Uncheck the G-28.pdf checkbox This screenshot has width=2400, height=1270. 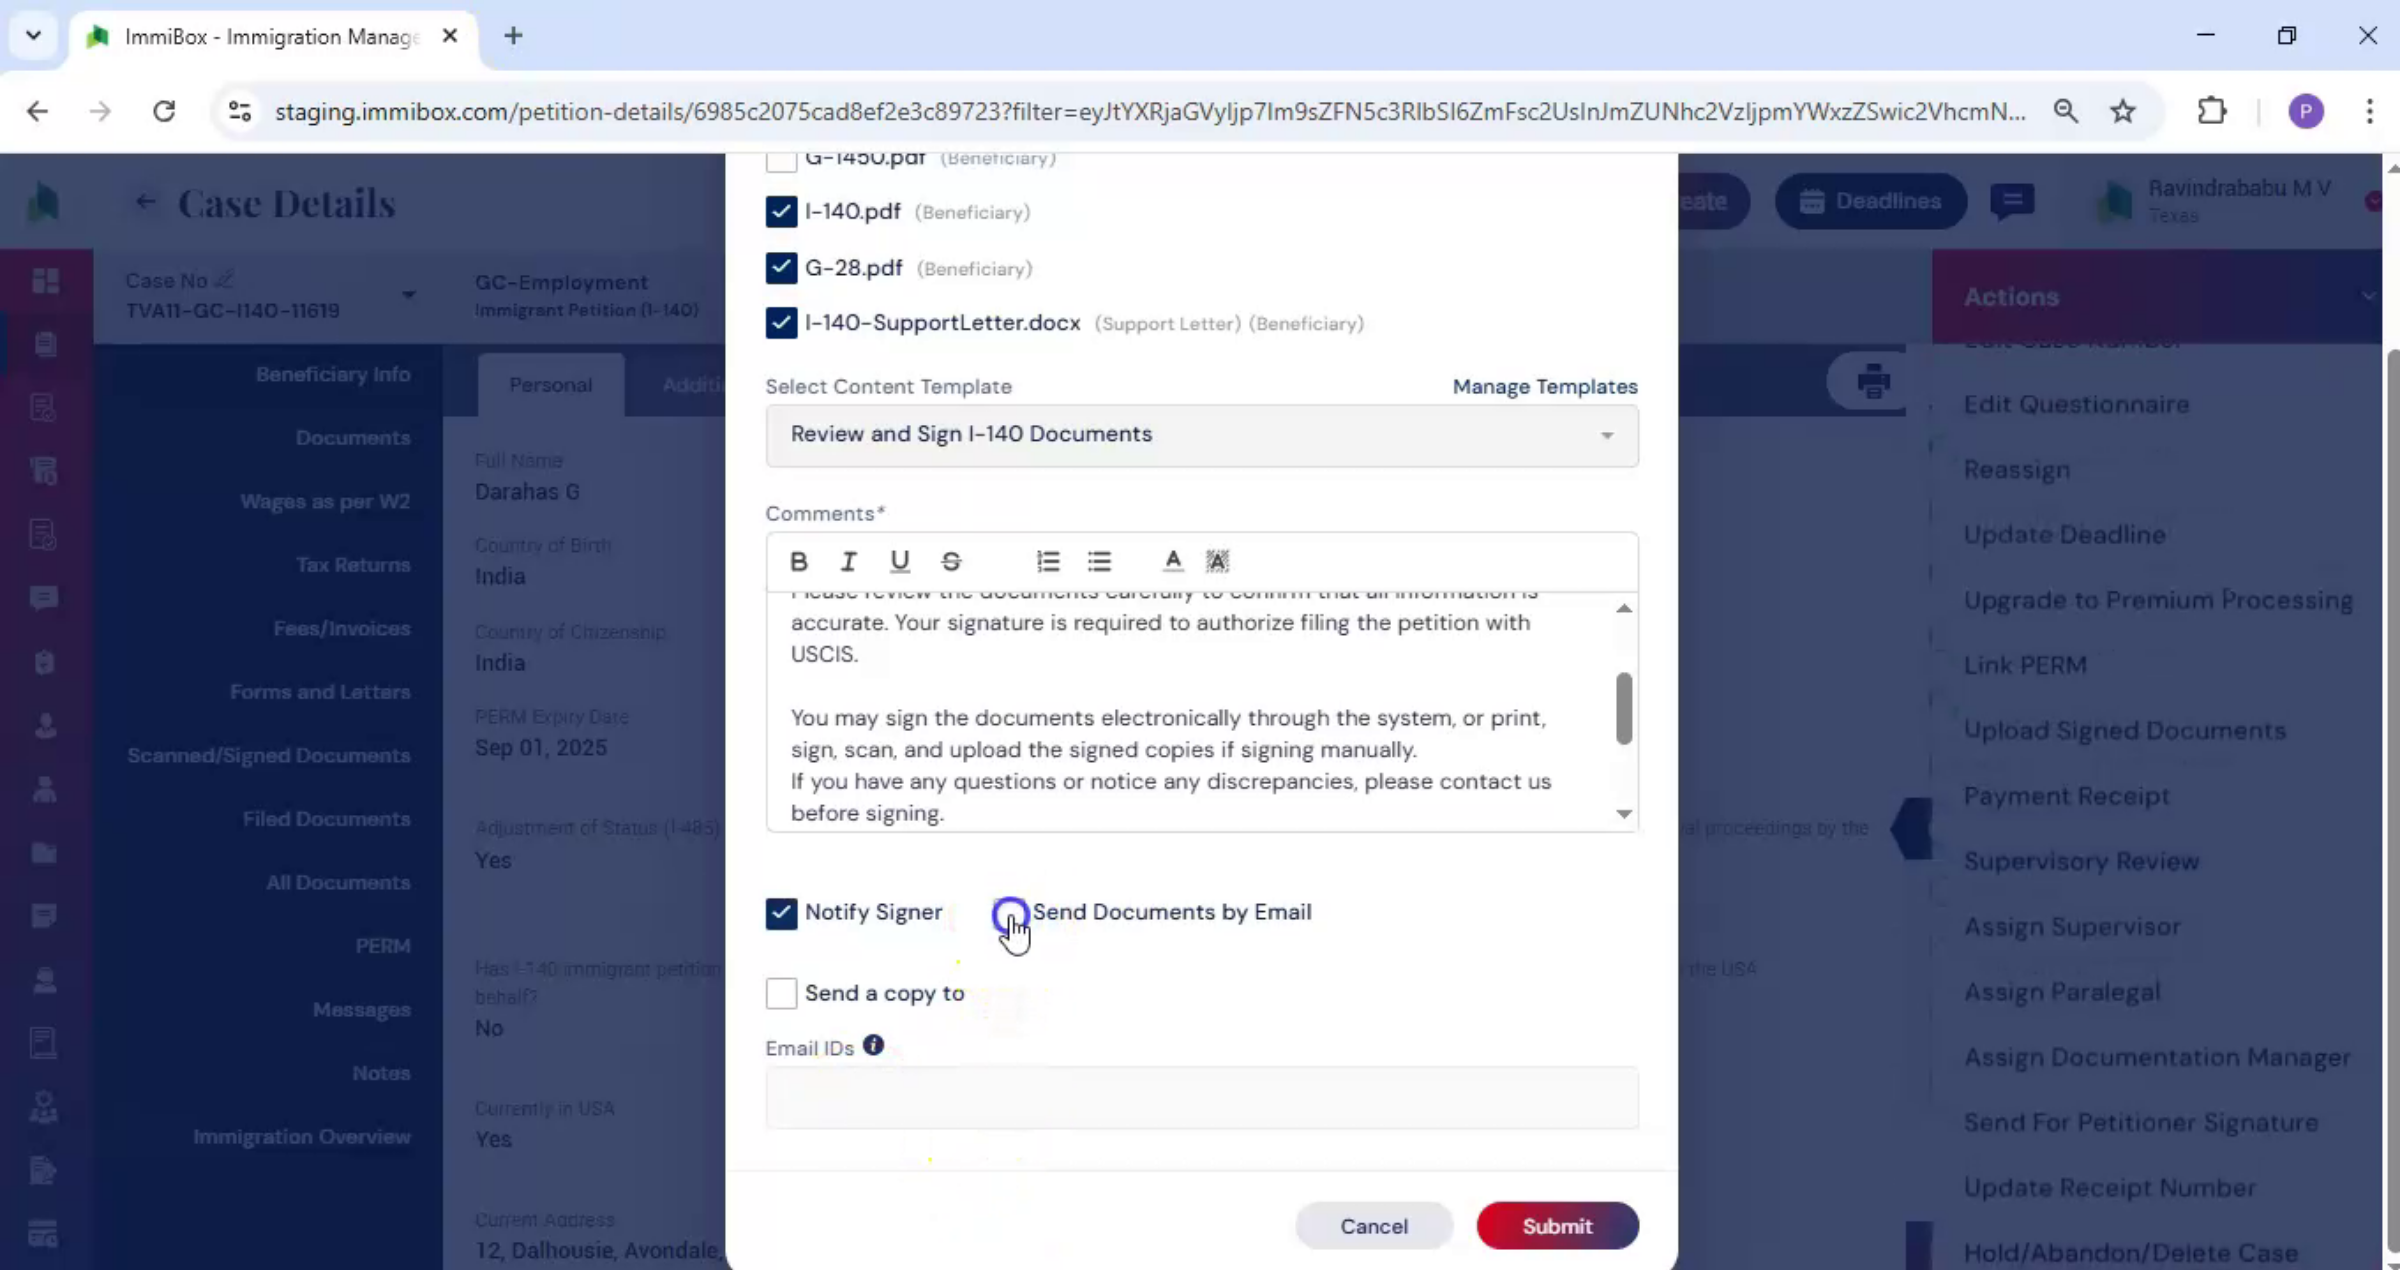(781, 267)
